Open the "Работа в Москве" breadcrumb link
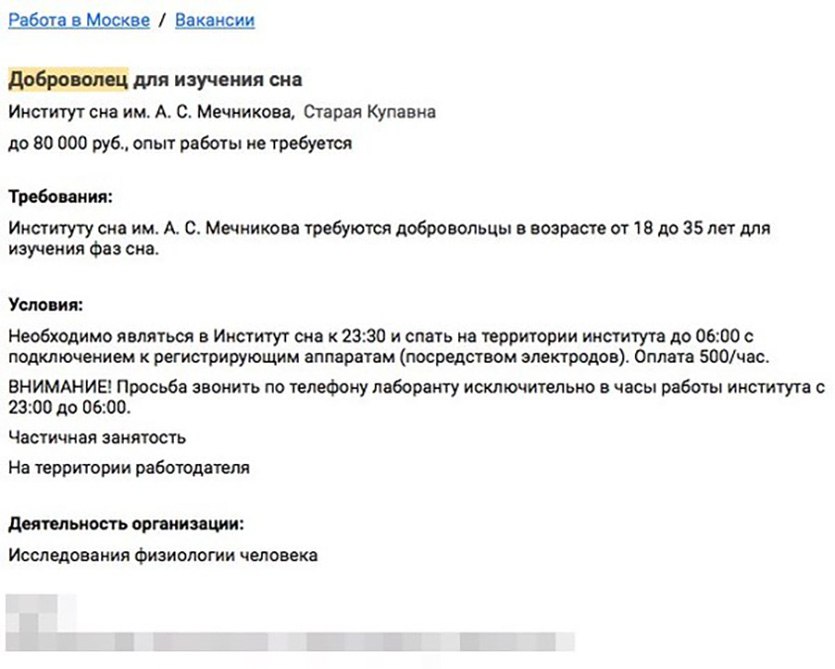This screenshot has width=835, height=669. tap(79, 20)
